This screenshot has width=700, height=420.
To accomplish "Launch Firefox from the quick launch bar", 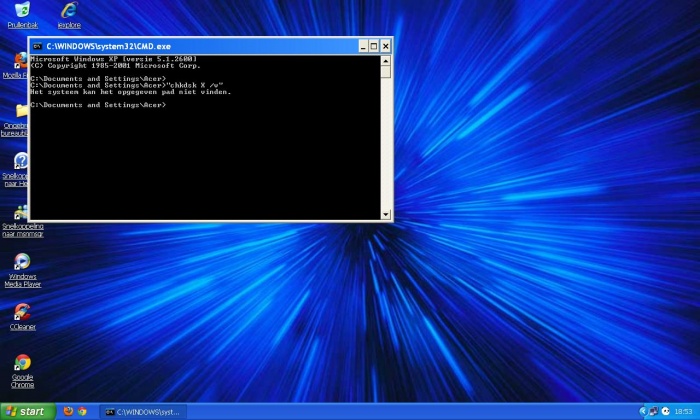I will pos(68,411).
